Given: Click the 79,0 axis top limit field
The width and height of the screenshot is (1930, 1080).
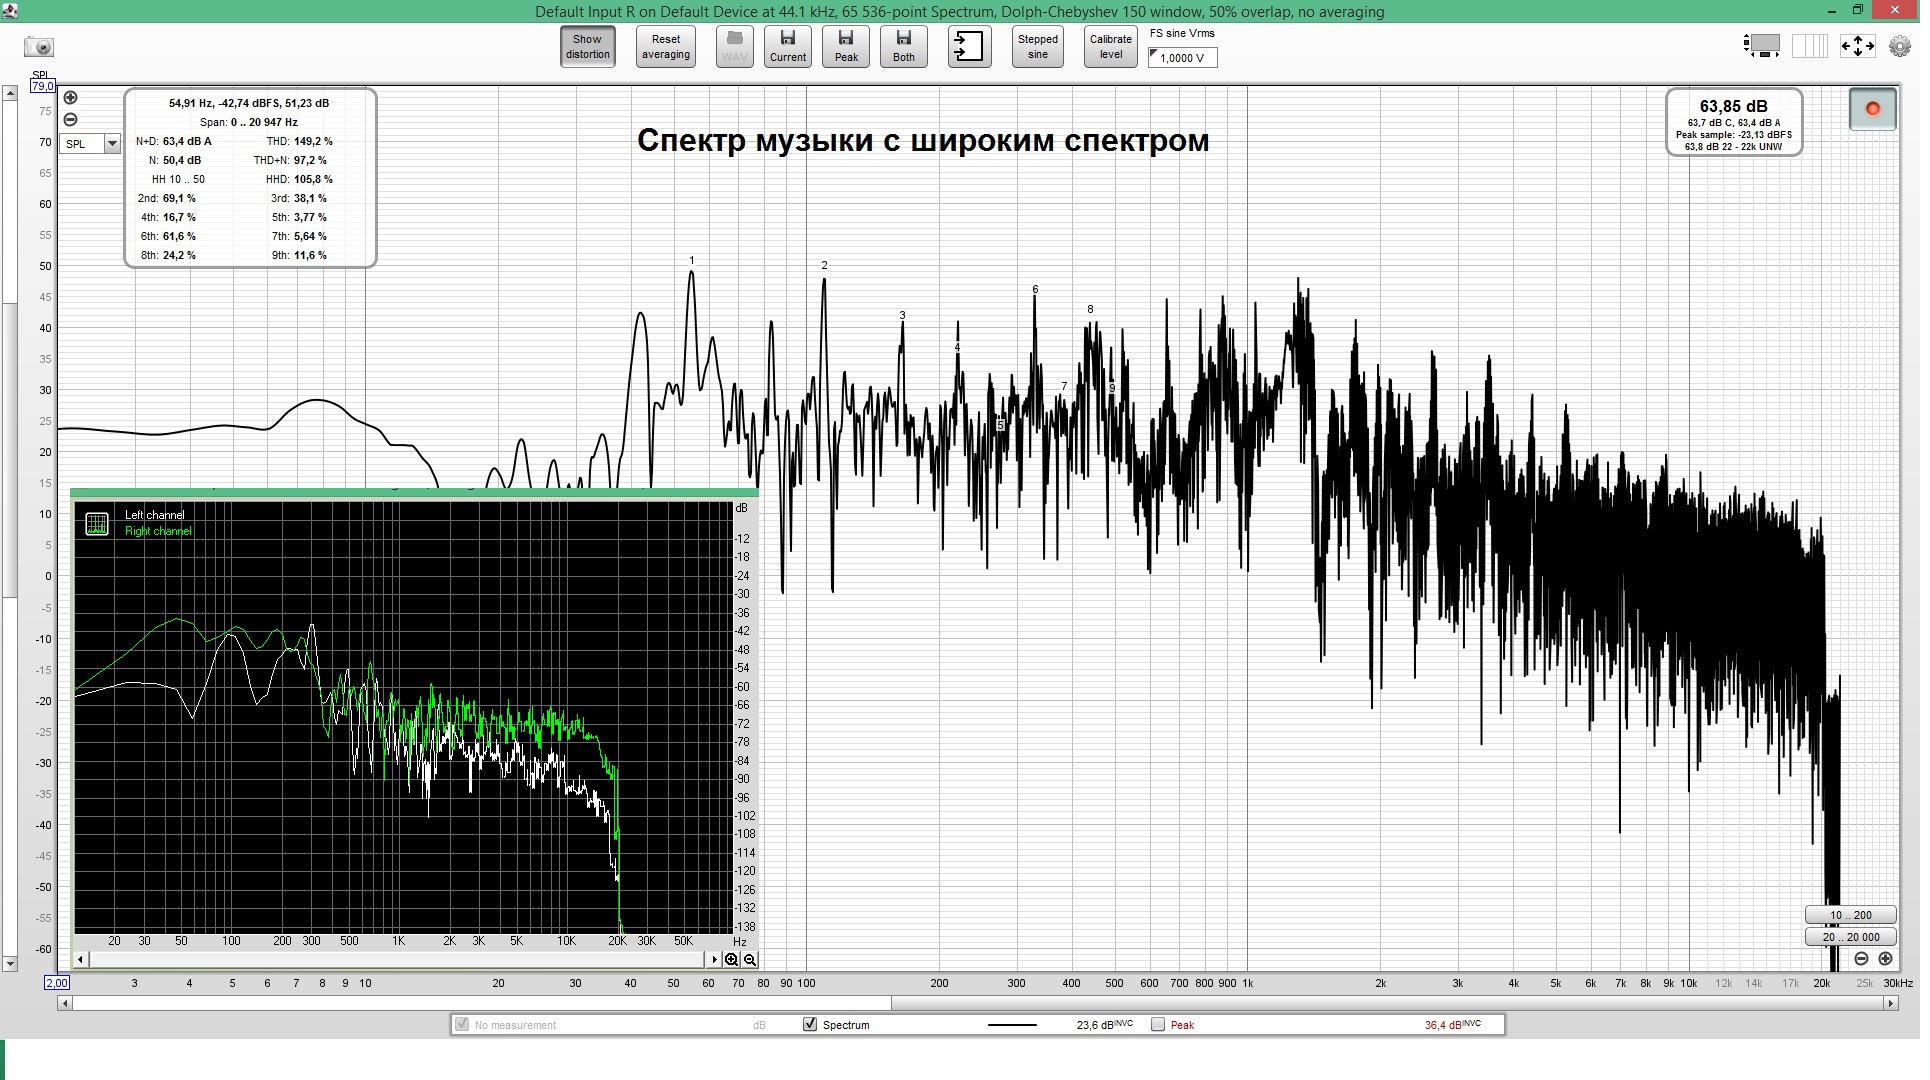Looking at the screenshot, I should click(x=42, y=87).
